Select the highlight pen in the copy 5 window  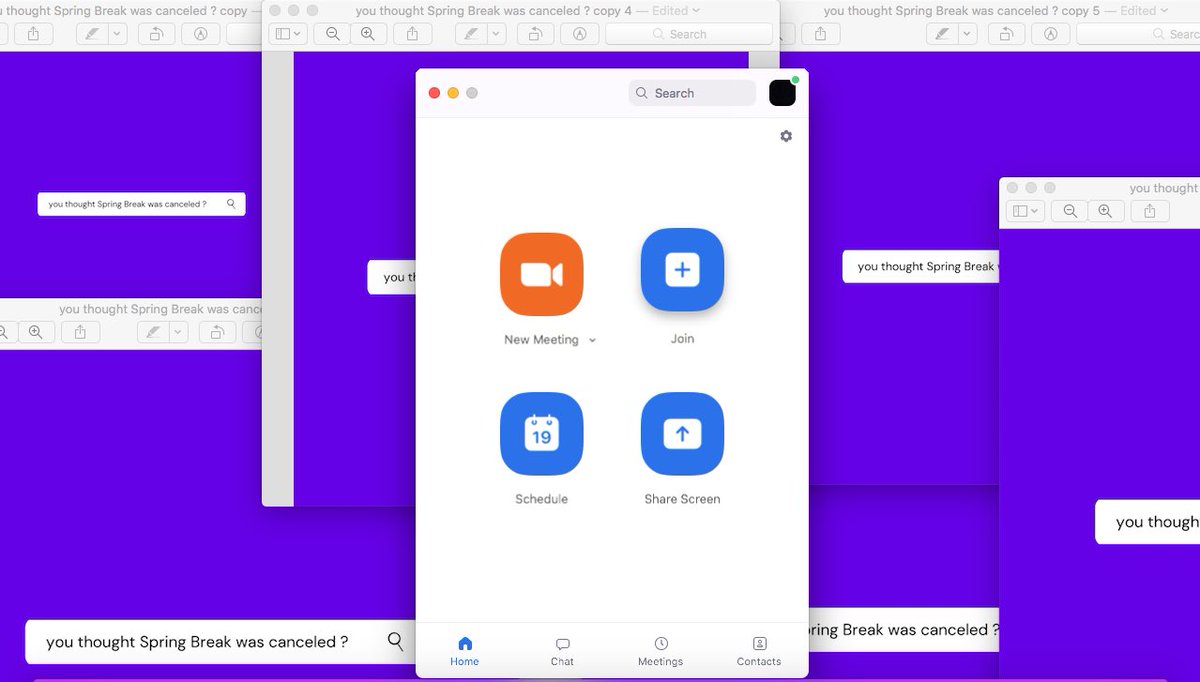tap(942, 34)
